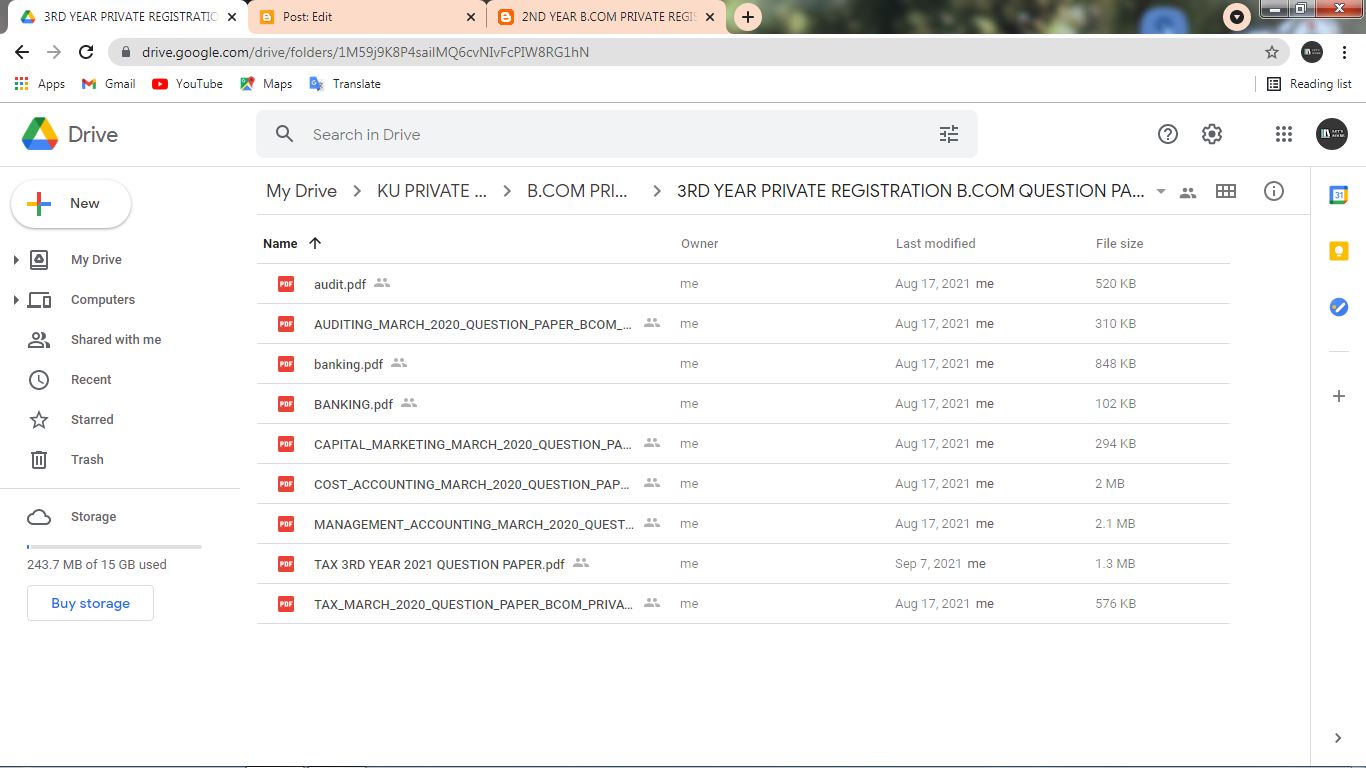
Task: Select TAX 3RD YEAR 2021 QUESTION PAPER.pdf
Action: tap(743, 564)
